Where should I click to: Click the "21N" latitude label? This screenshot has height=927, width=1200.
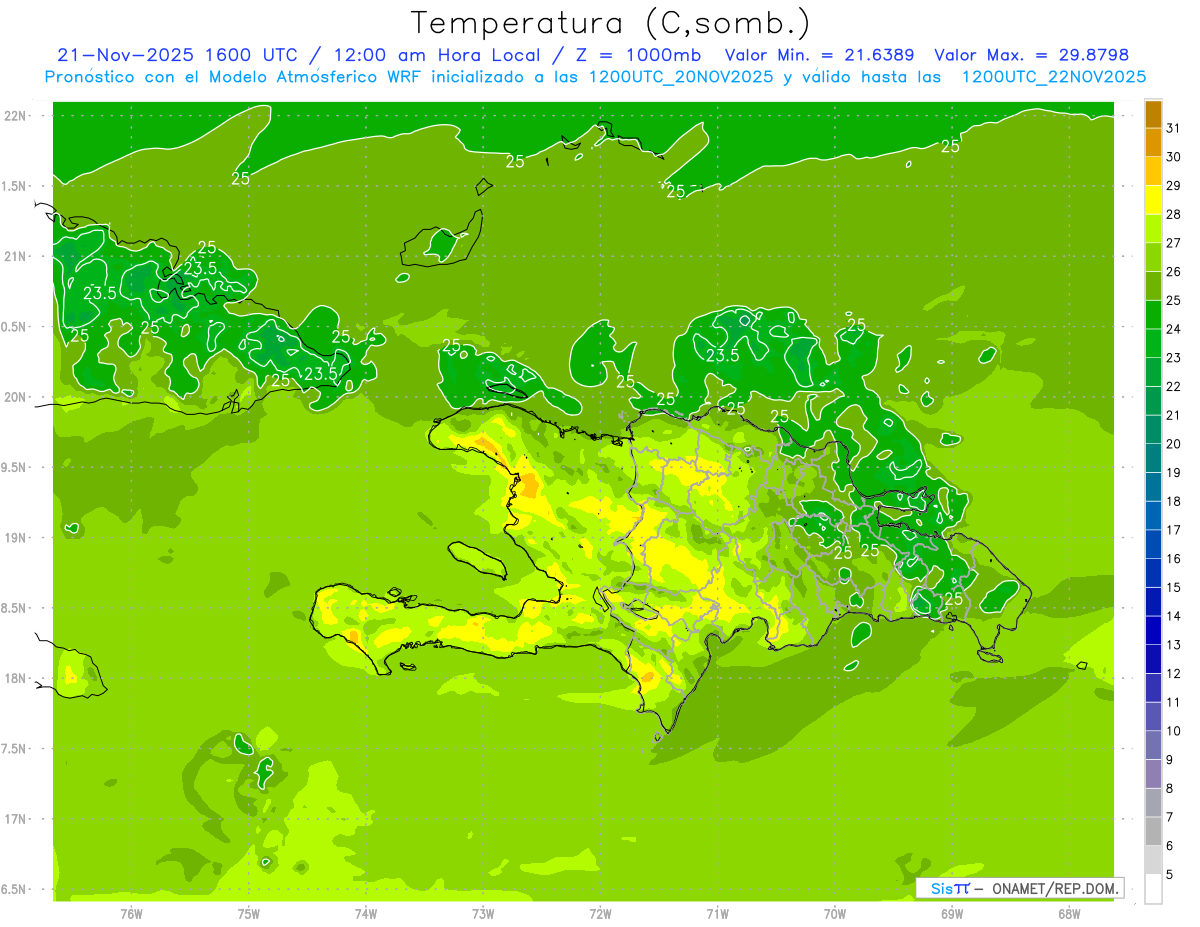15,257
